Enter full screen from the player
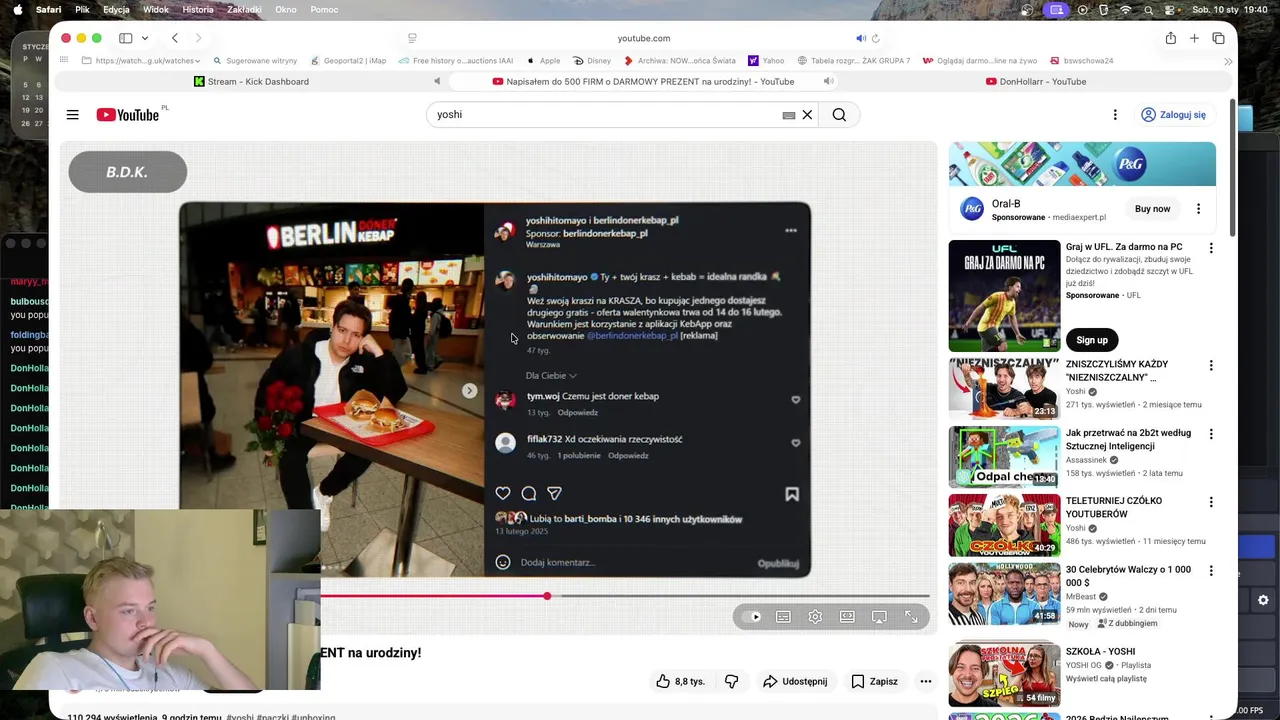 click(911, 617)
